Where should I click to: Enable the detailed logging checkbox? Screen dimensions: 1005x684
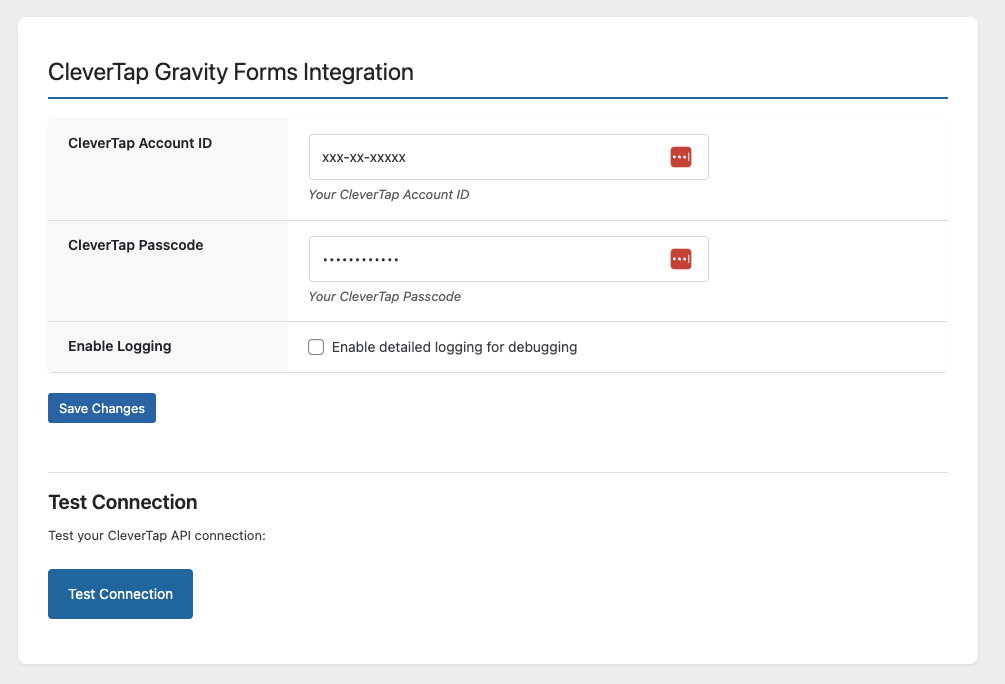click(316, 347)
